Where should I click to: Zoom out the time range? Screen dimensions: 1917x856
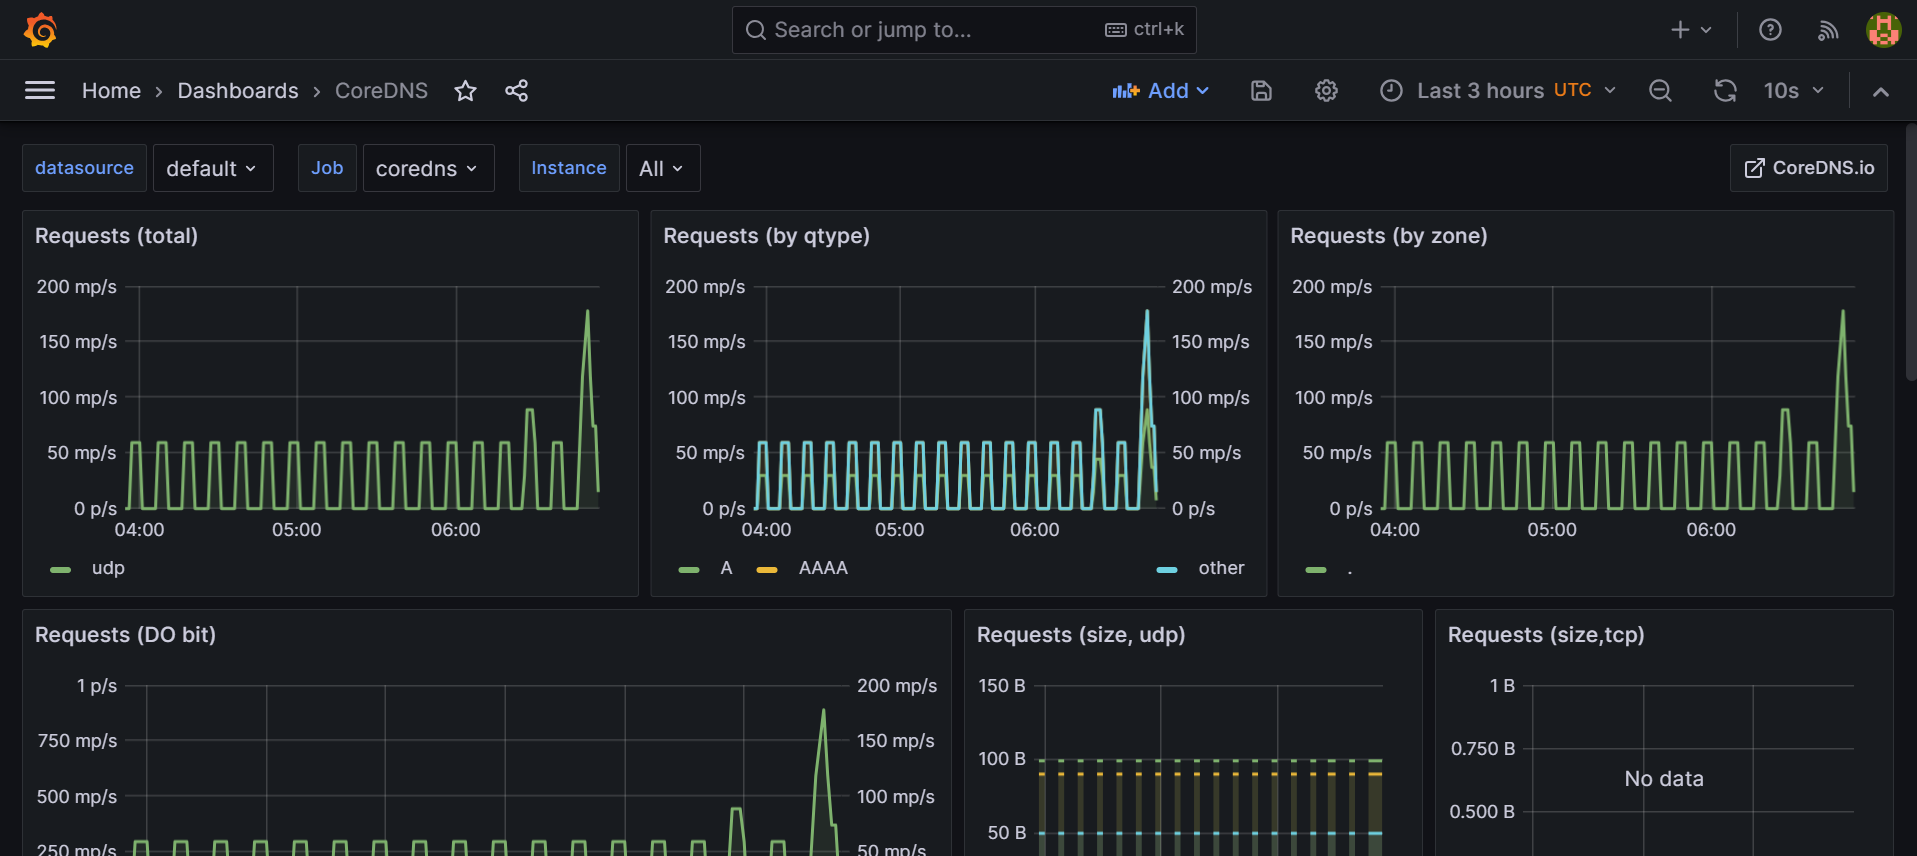point(1660,91)
